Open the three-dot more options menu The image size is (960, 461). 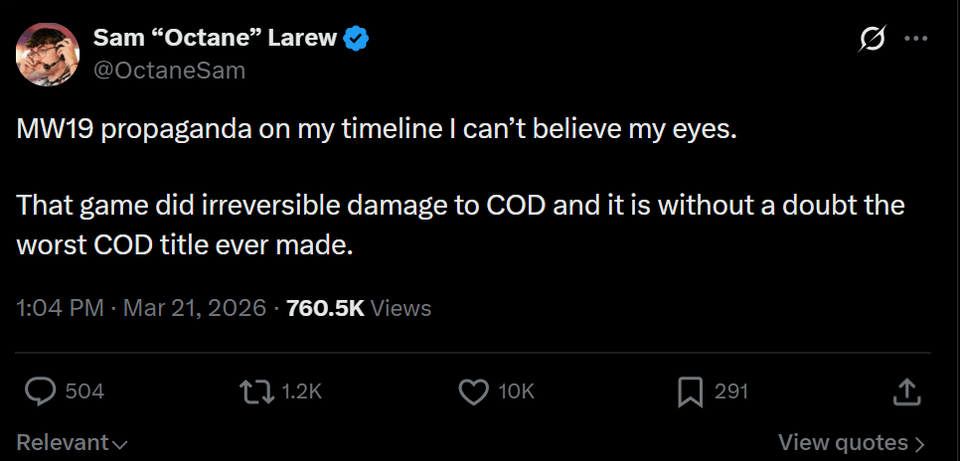pyautogui.click(x=916, y=39)
